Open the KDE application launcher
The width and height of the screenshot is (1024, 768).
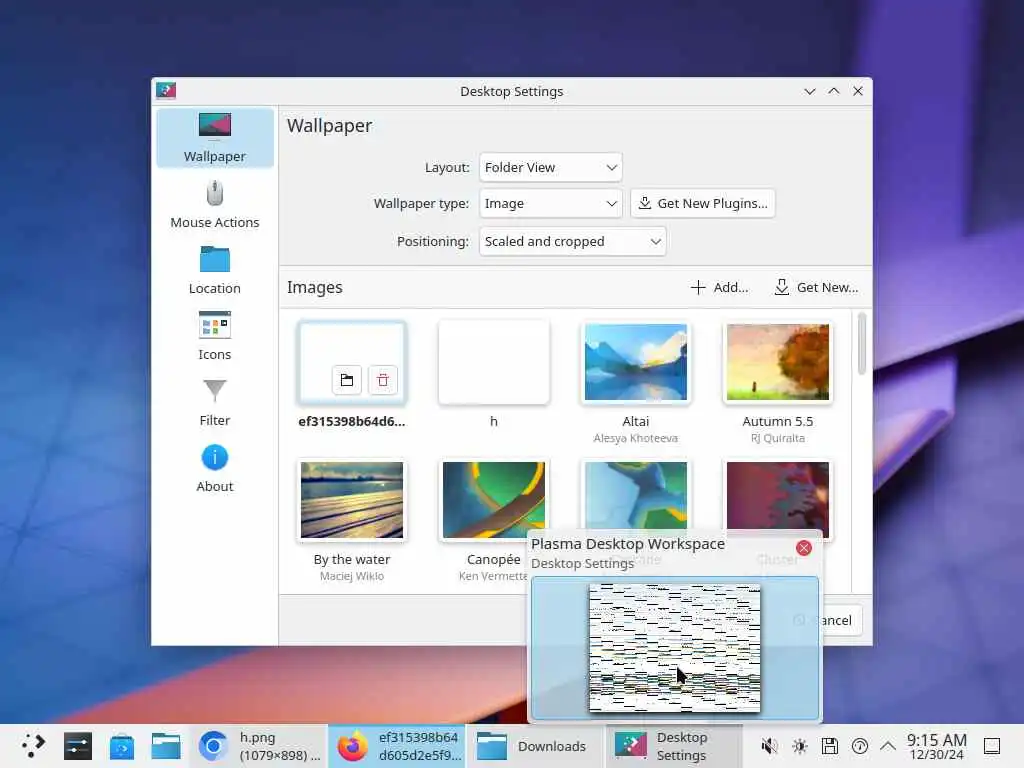coord(33,746)
